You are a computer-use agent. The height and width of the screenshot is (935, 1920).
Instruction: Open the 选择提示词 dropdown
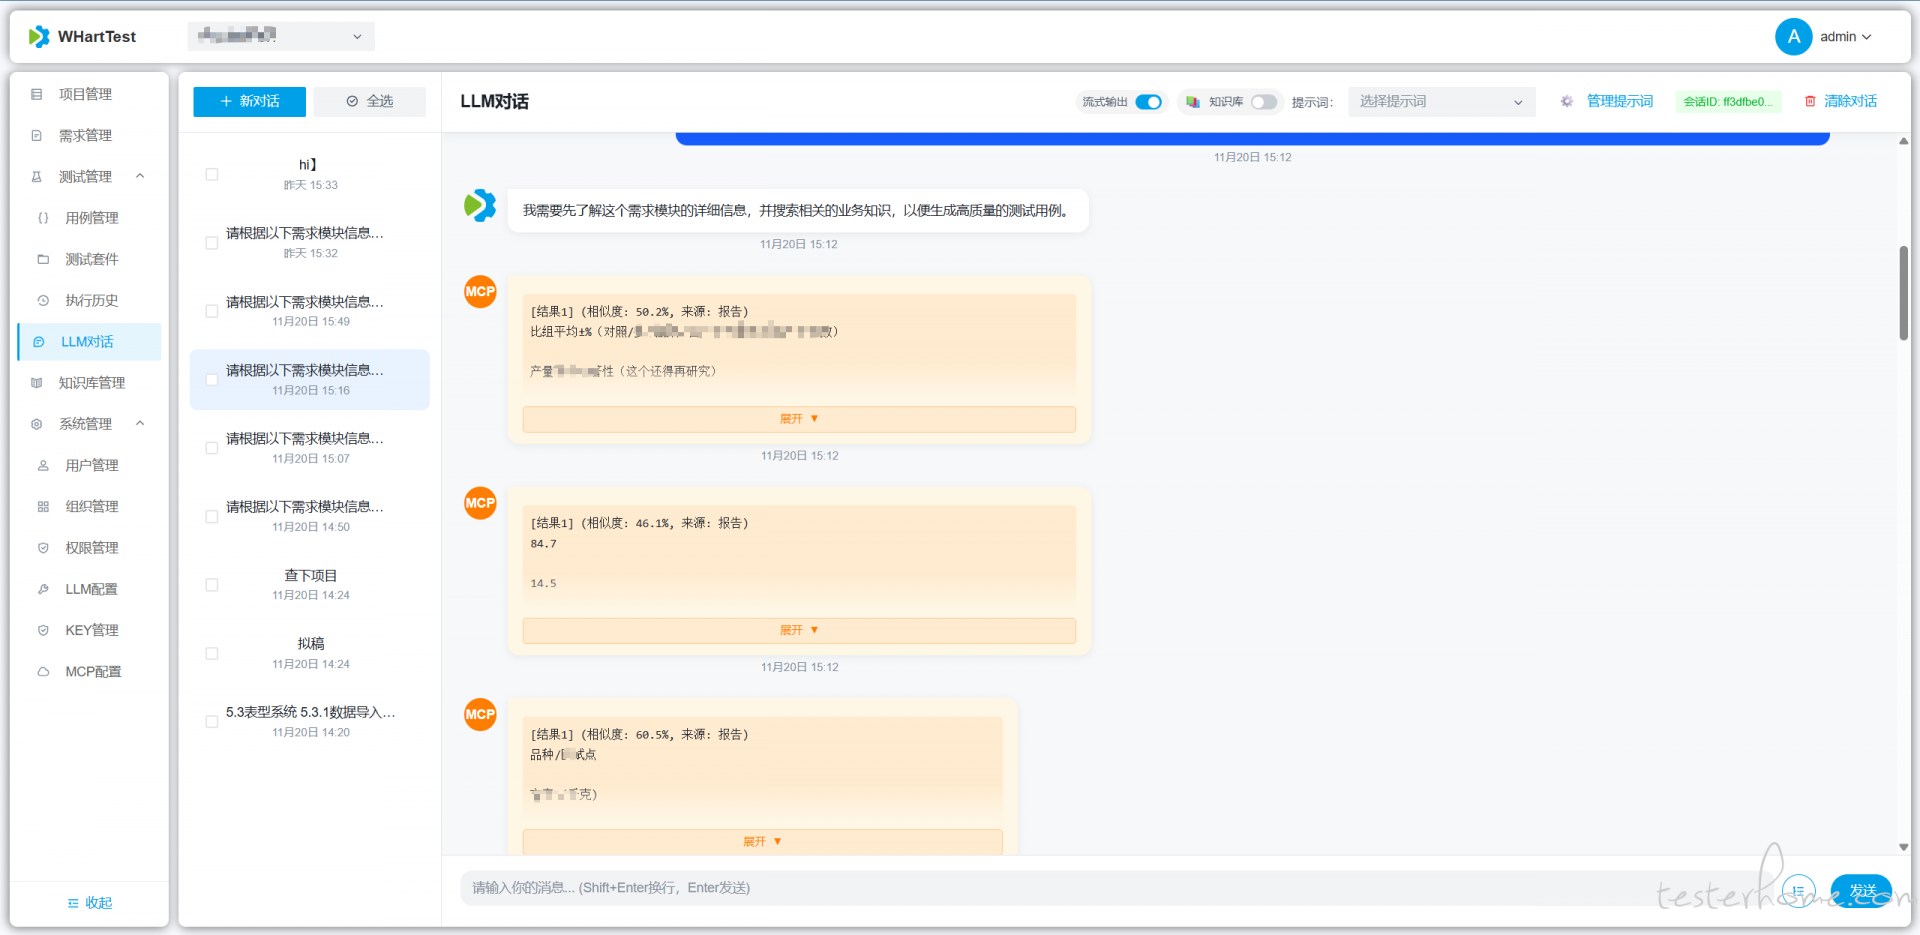click(x=1440, y=102)
